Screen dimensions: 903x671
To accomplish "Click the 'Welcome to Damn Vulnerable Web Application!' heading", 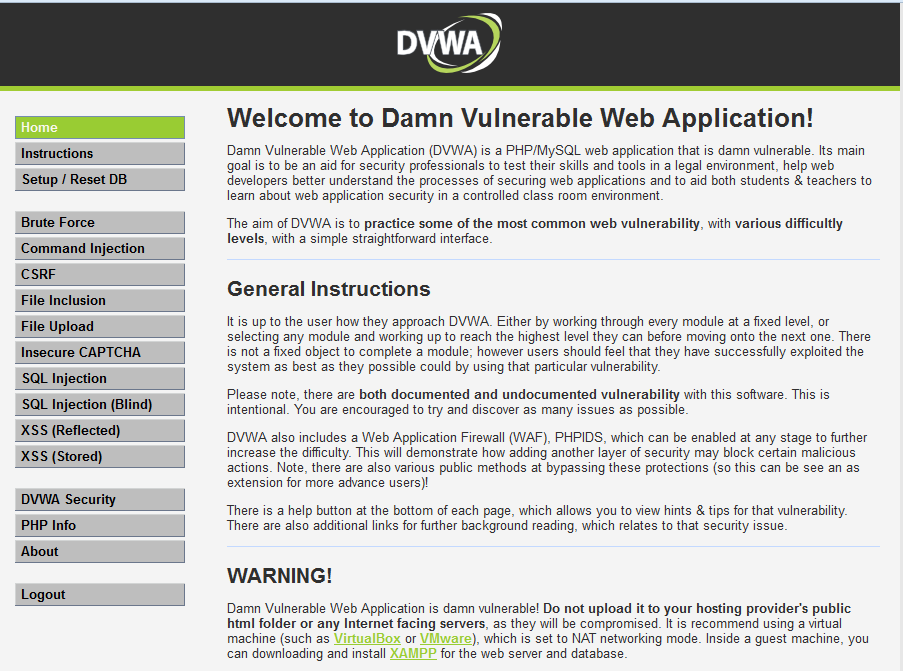I will point(520,118).
